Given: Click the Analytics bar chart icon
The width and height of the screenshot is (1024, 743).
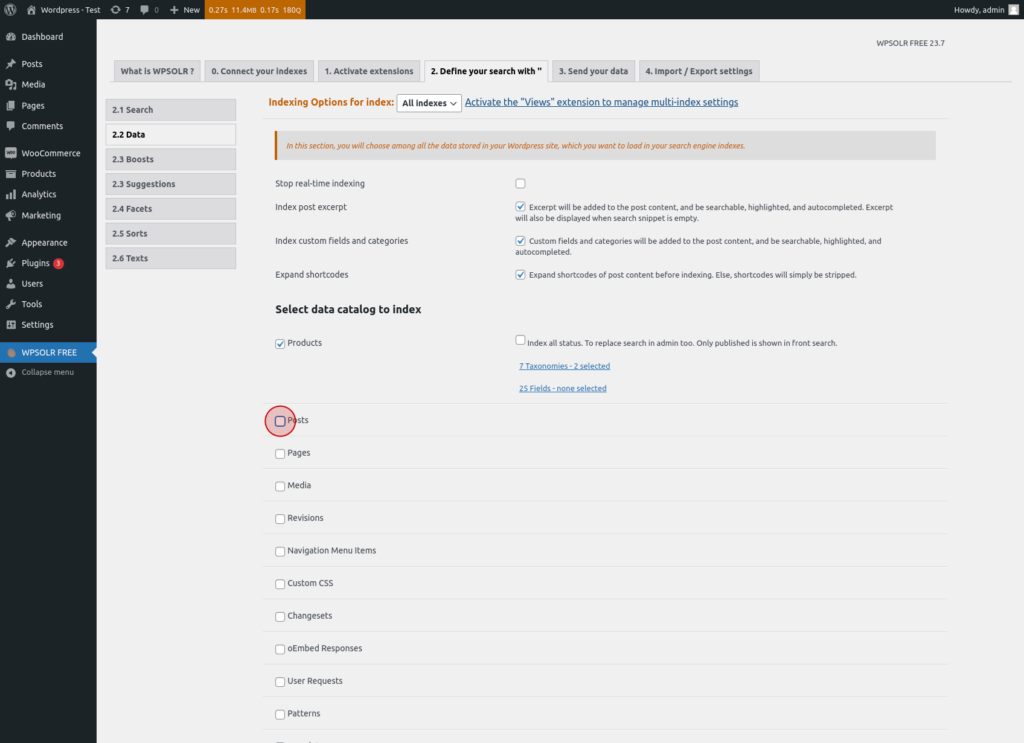Looking at the screenshot, I should click(10, 195).
